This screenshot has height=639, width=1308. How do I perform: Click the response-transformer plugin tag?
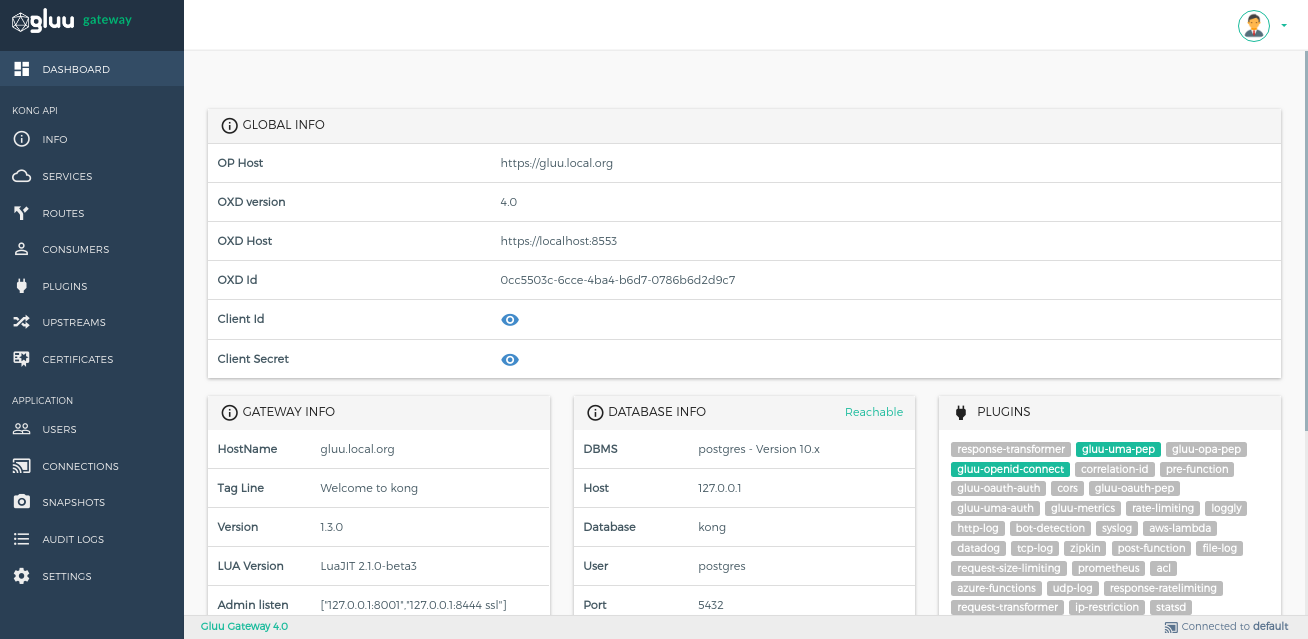coord(1011,450)
